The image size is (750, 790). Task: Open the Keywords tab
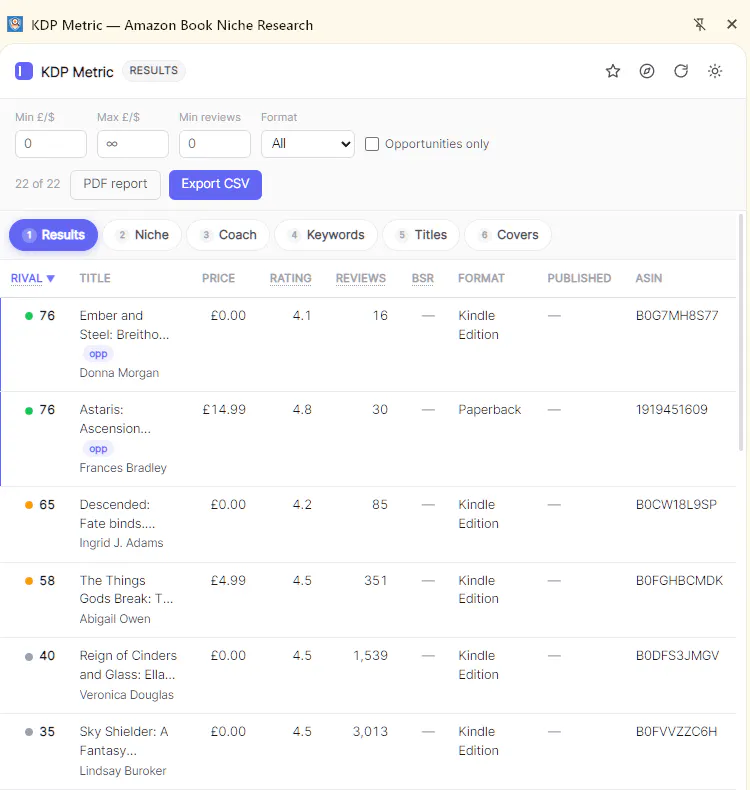[x=326, y=235]
